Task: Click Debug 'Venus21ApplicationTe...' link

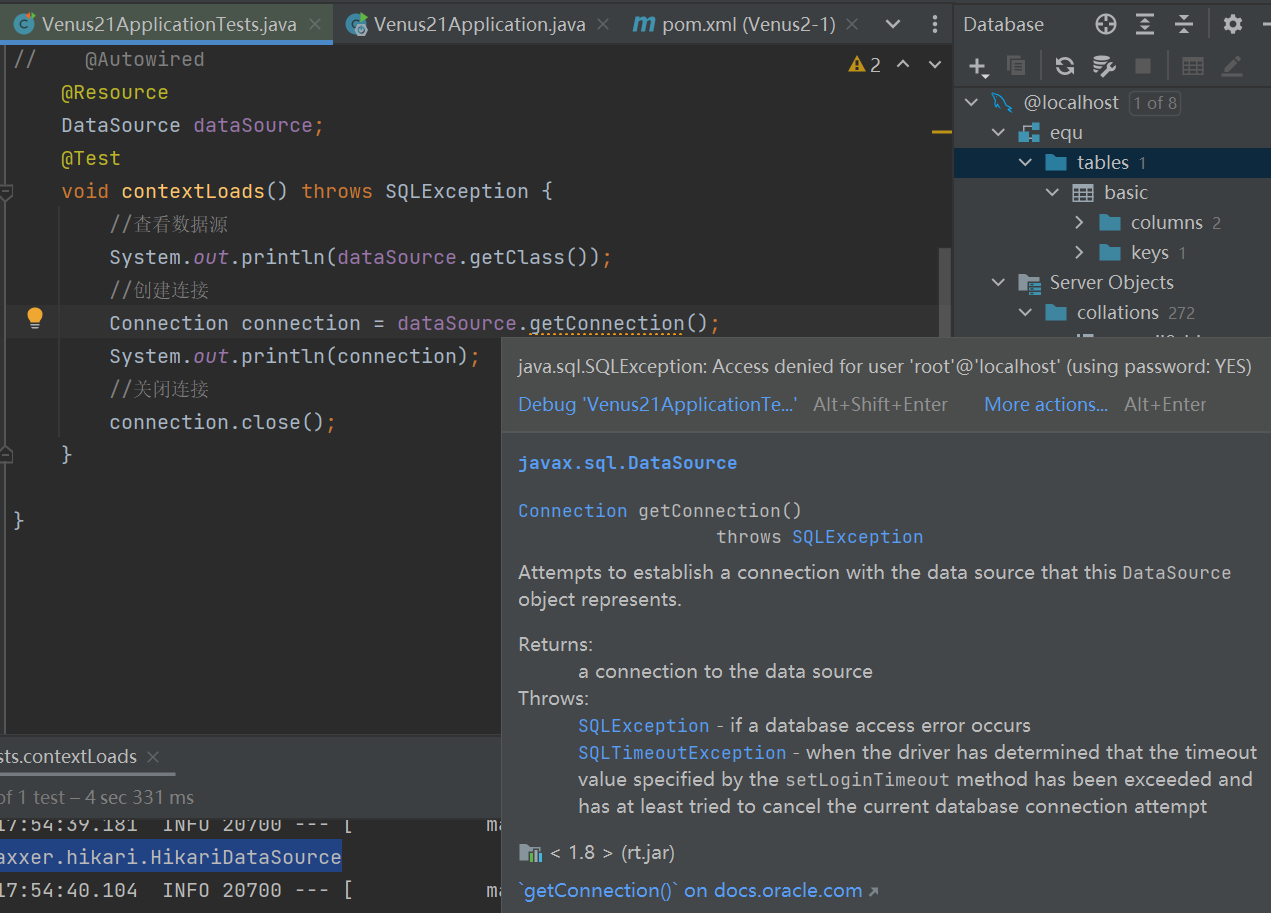Action: pyautogui.click(x=658, y=405)
